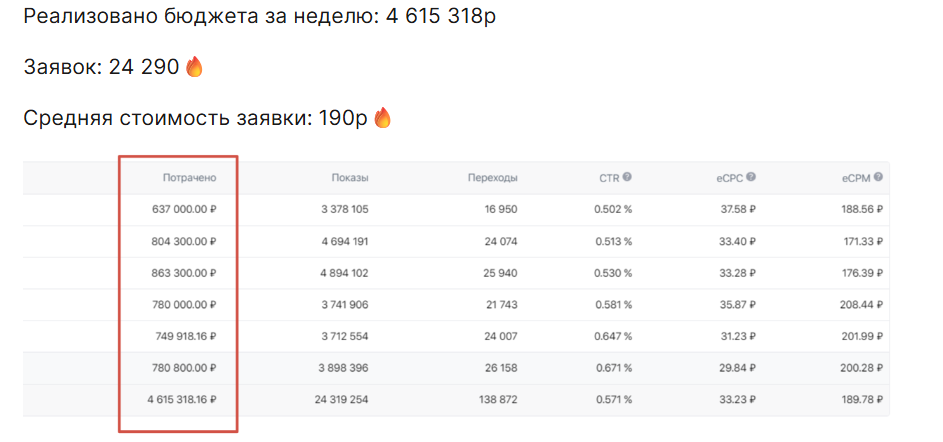The image size is (943, 442).
Task: Click the 29.84 ₽ eCPC value
Action: (x=735, y=368)
